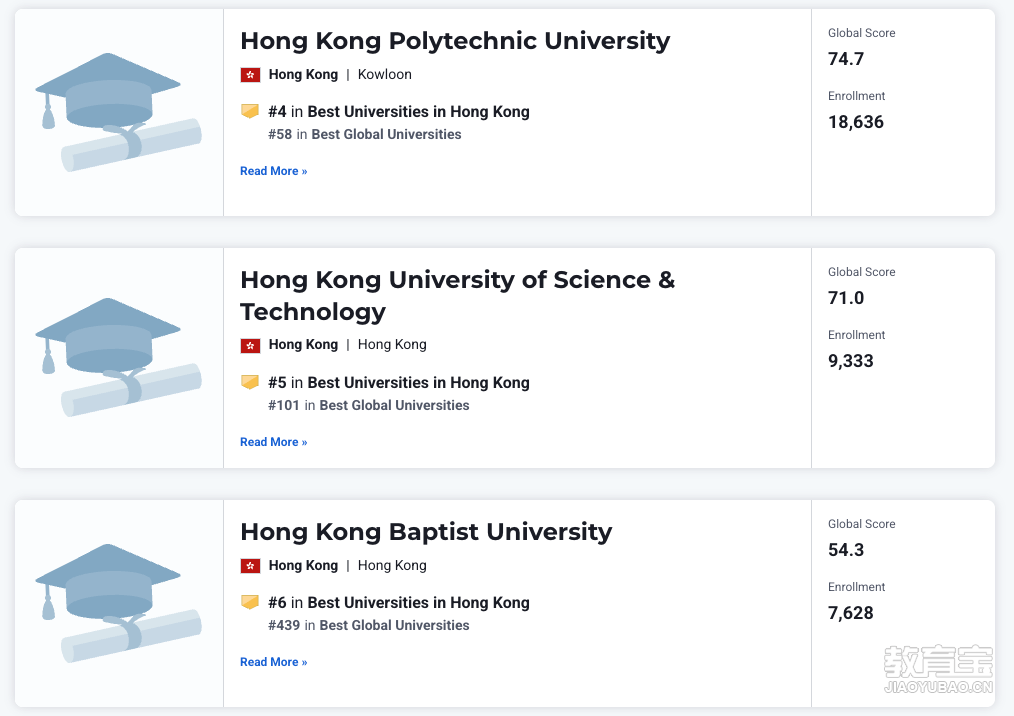Click the Hong Kong Baptist University graduation cap image
Viewport: 1014px width, 716px height.
tap(118, 603)
